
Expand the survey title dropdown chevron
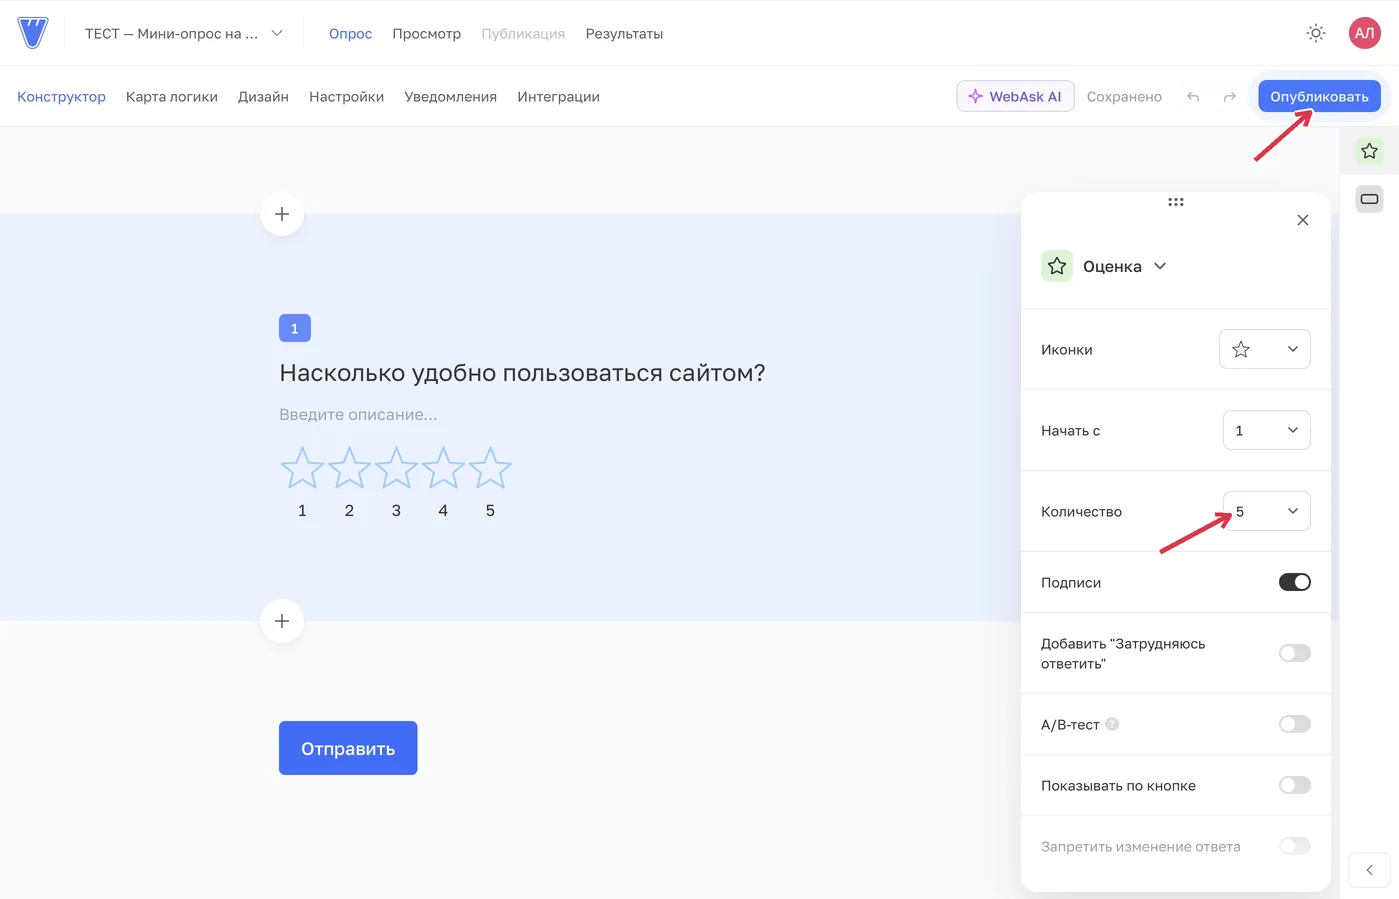277,33
